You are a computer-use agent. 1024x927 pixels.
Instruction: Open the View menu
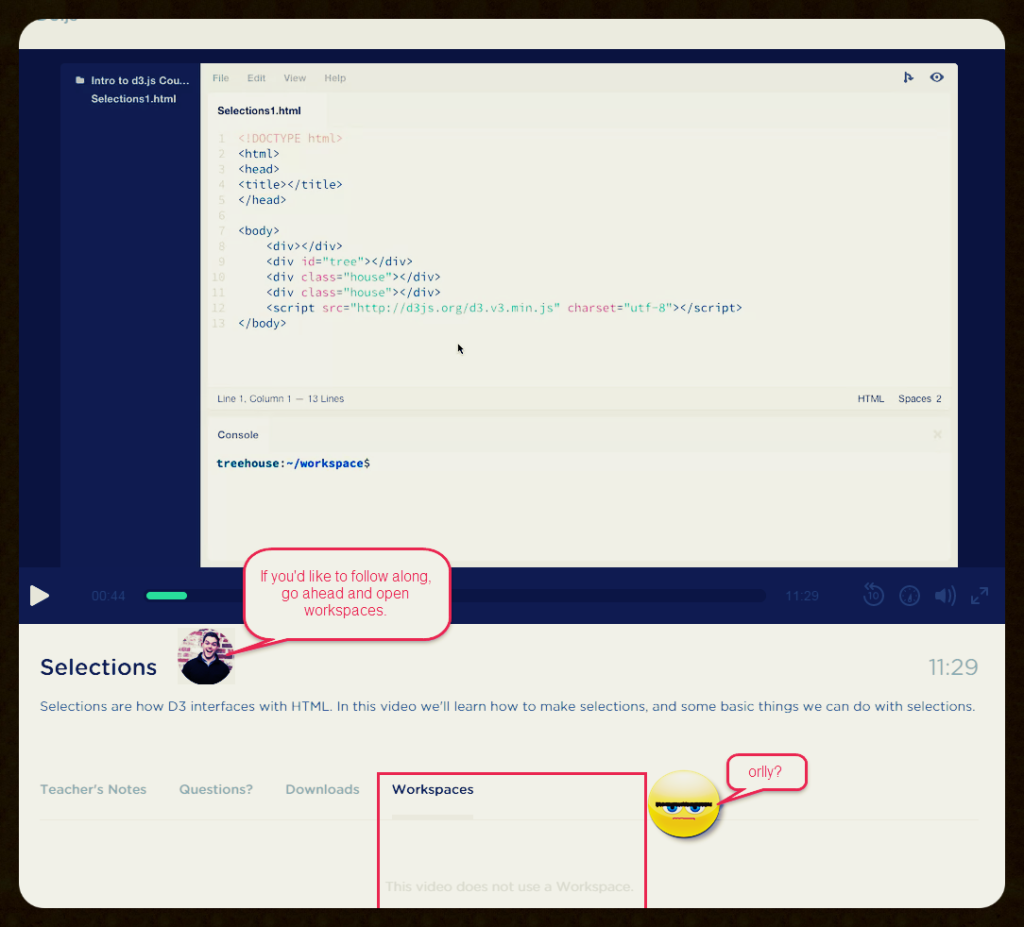295,78
